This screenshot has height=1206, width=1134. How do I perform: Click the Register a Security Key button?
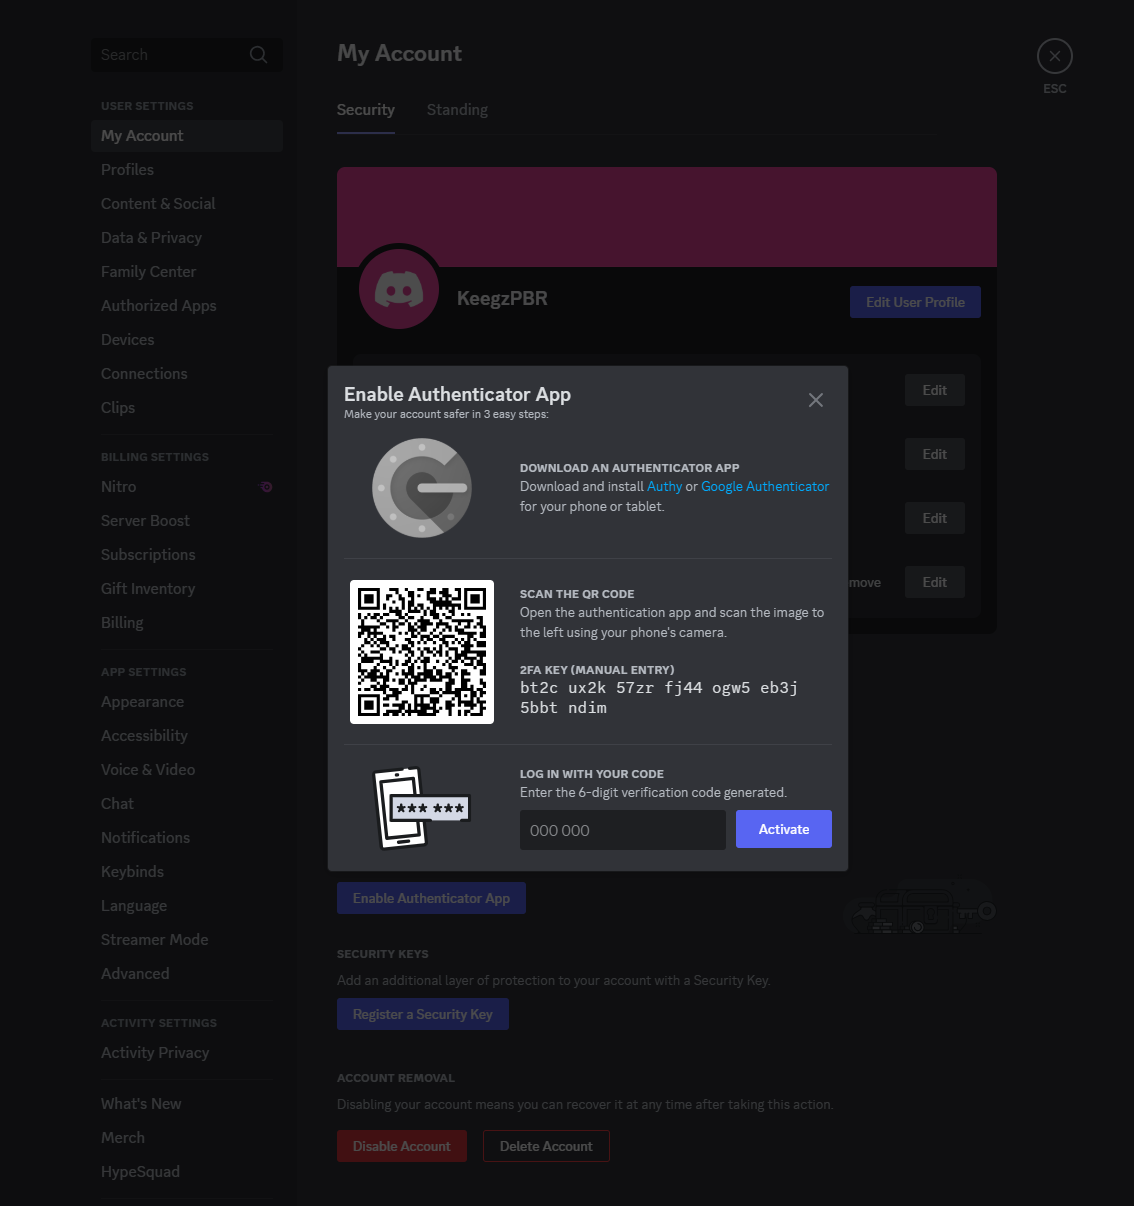tap(423, 1014)
